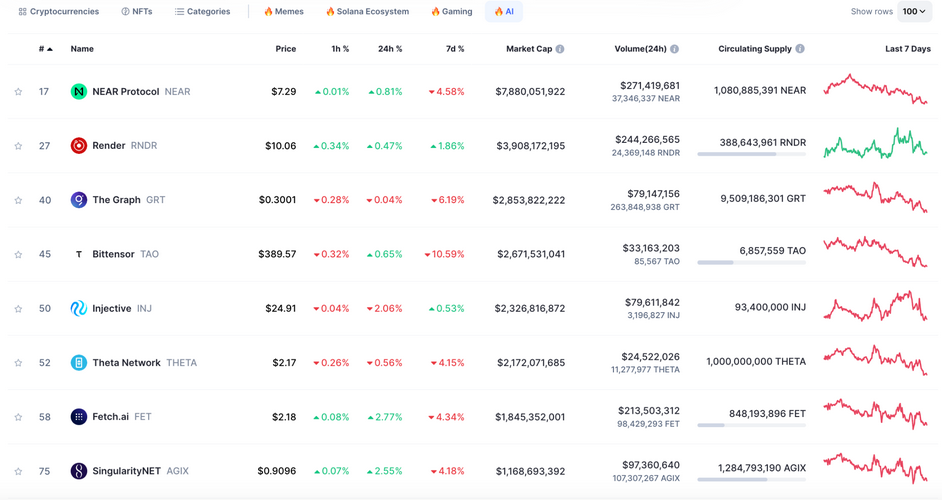Open the Bittensor coin name link
Image resolution: width=942 pixels, height=500 pixels.
point(113,254)
